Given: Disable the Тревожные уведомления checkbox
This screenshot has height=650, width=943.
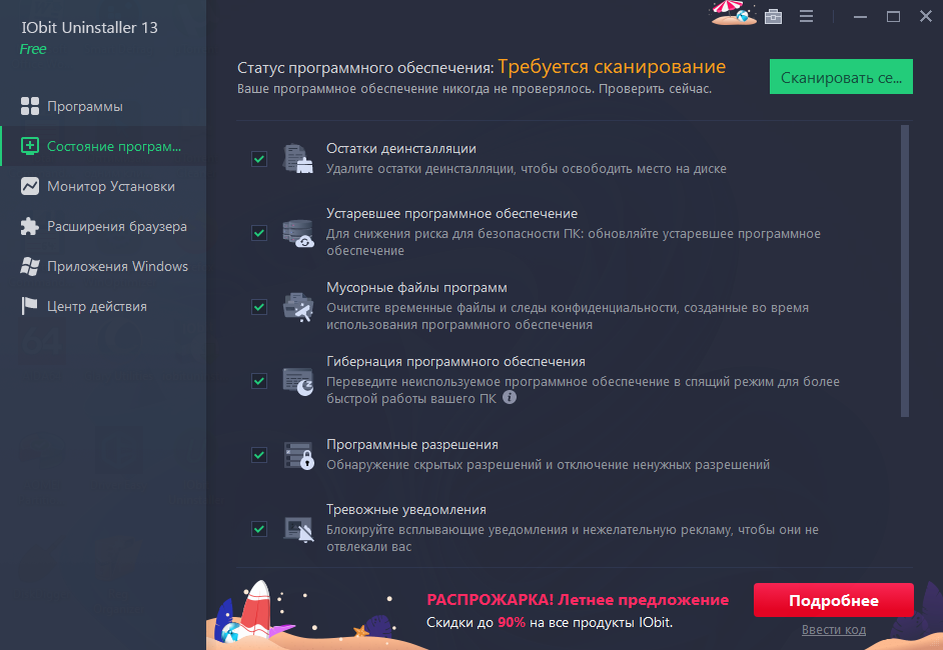Looking at the screenshot, I should [x=259, y=529].
